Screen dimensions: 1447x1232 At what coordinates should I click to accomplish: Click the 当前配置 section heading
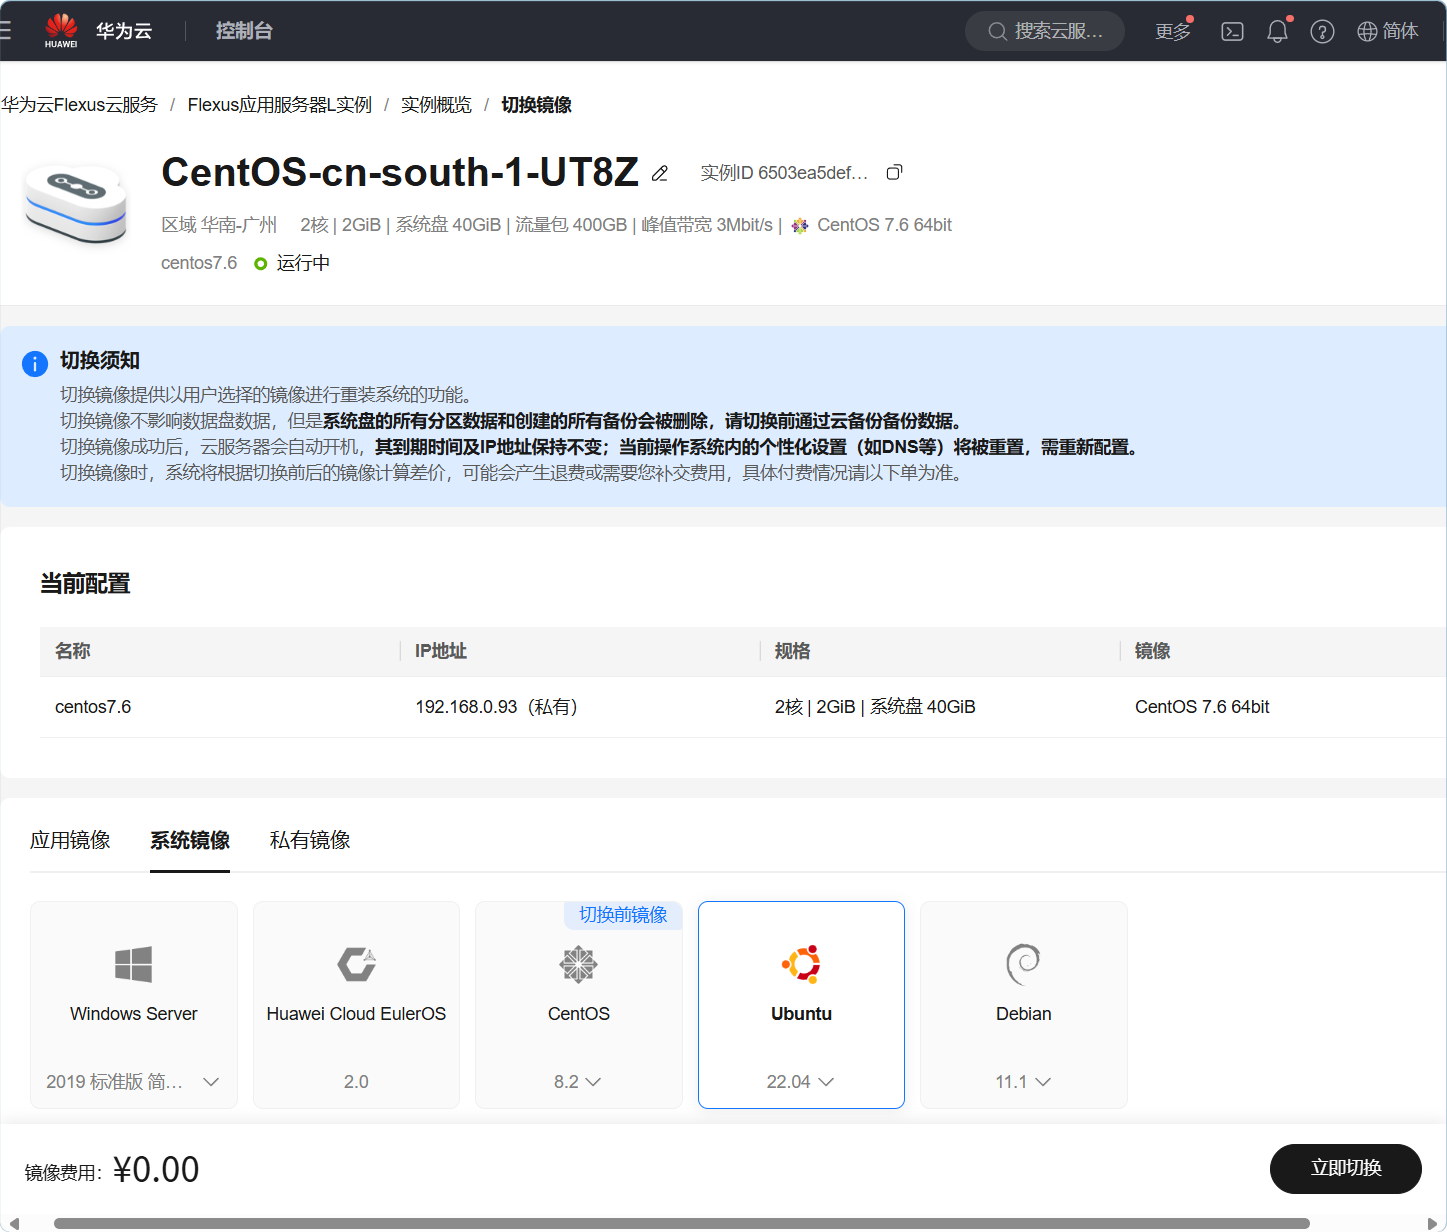click(85, 583)
